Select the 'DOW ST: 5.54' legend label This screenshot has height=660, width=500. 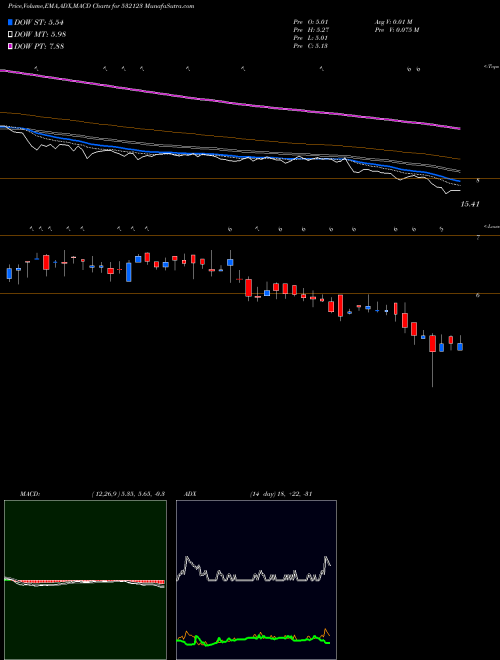[39, 22]
